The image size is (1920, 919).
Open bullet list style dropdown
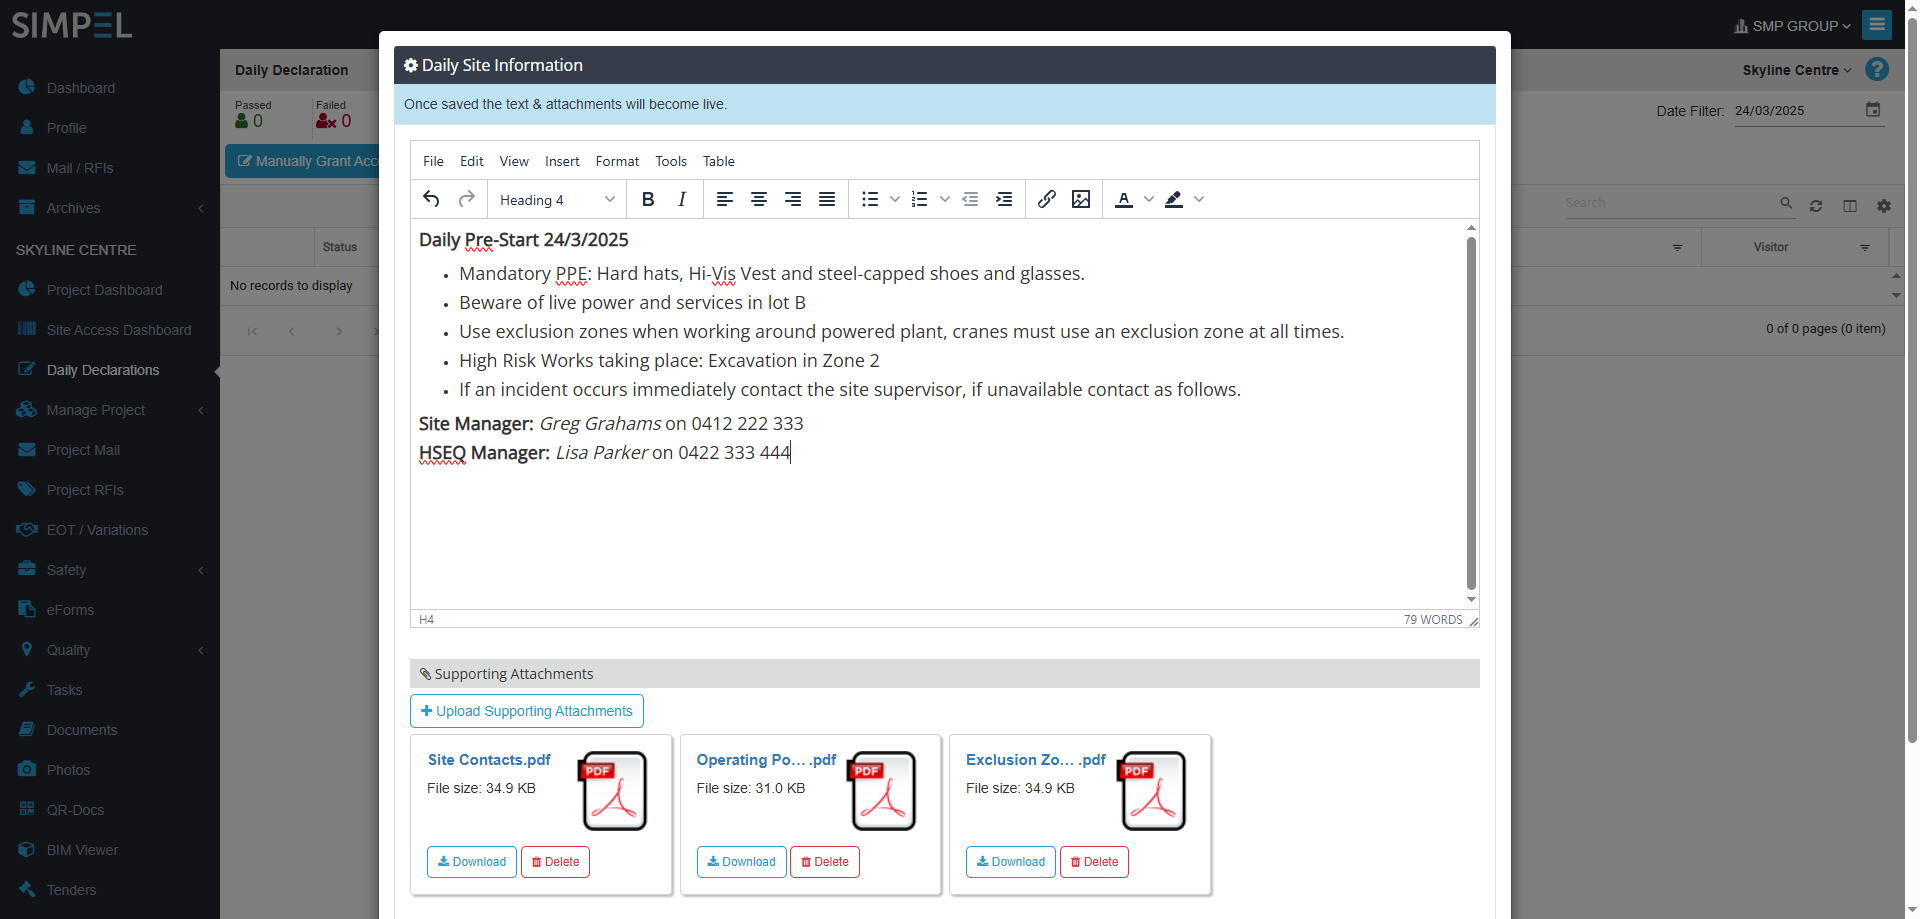895,199
